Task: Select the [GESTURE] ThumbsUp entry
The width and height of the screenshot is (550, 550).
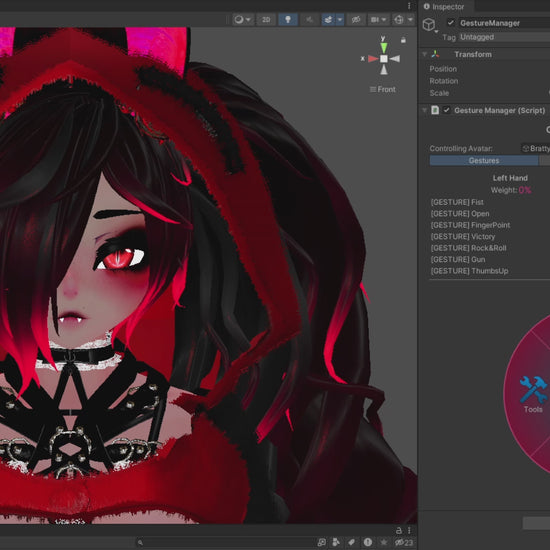Action: 469,271
